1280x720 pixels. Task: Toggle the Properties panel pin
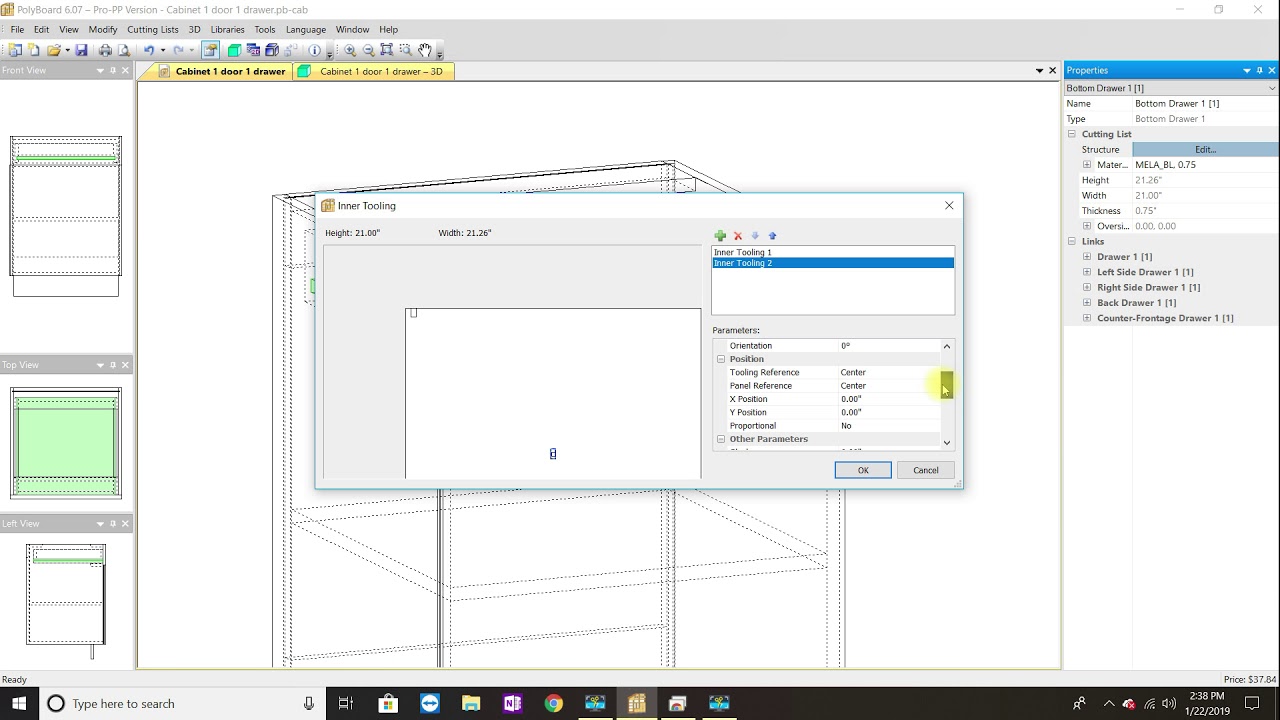(1260, 71)
